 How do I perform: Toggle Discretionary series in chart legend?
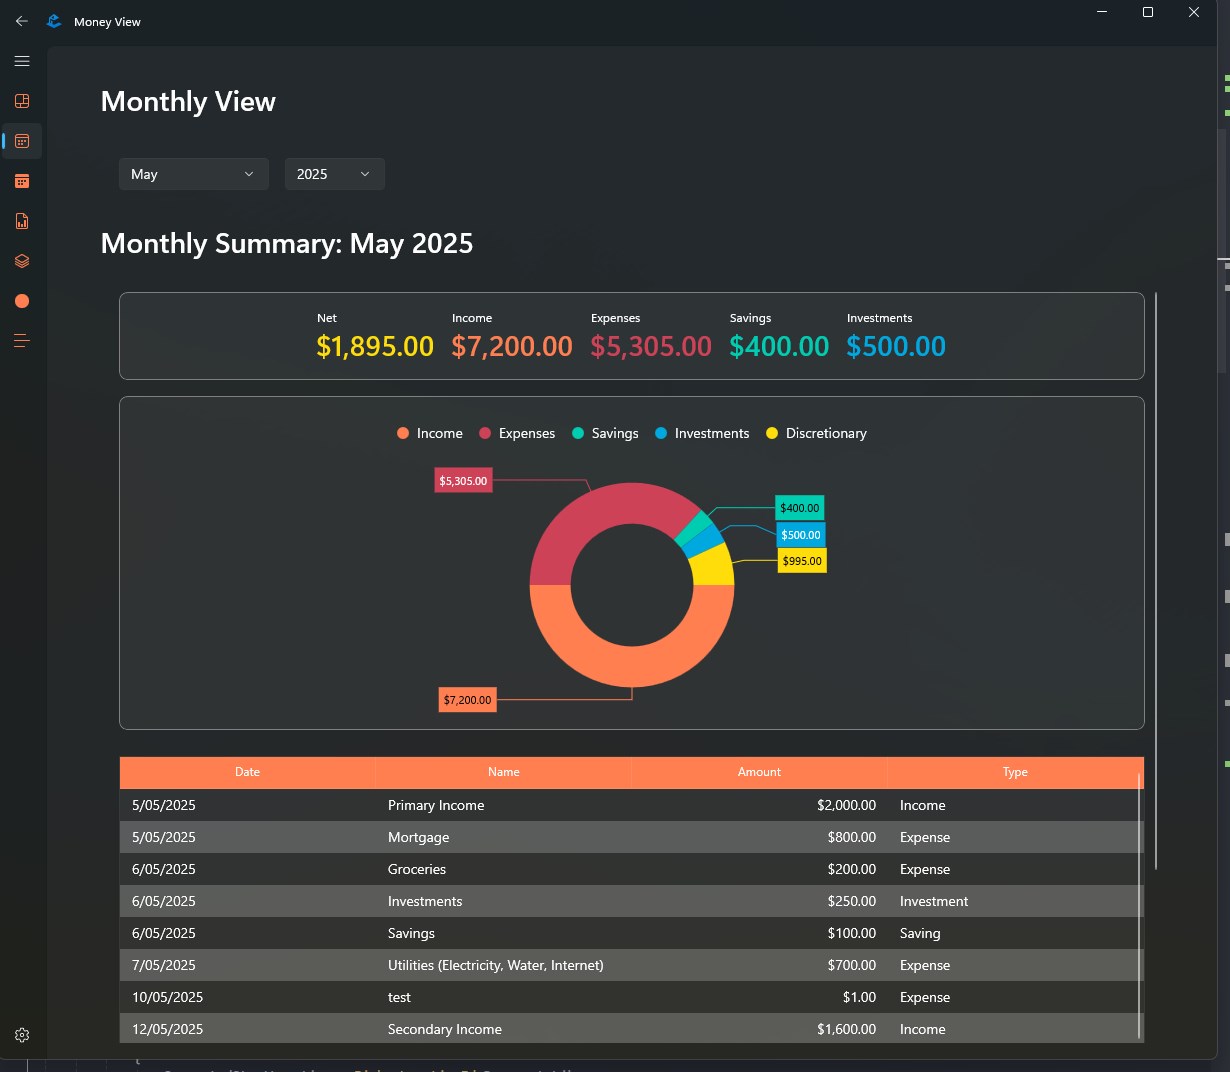pyautogui.click(x=816, y=433)
